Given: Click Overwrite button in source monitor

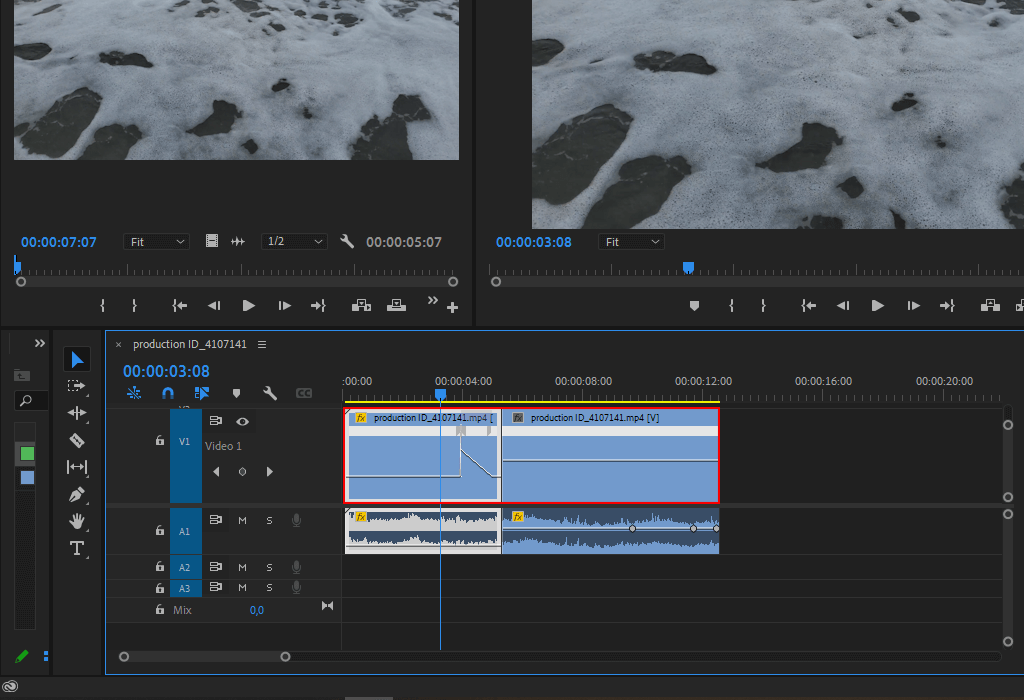Looking at the screenshot, I should click(396, 305).
